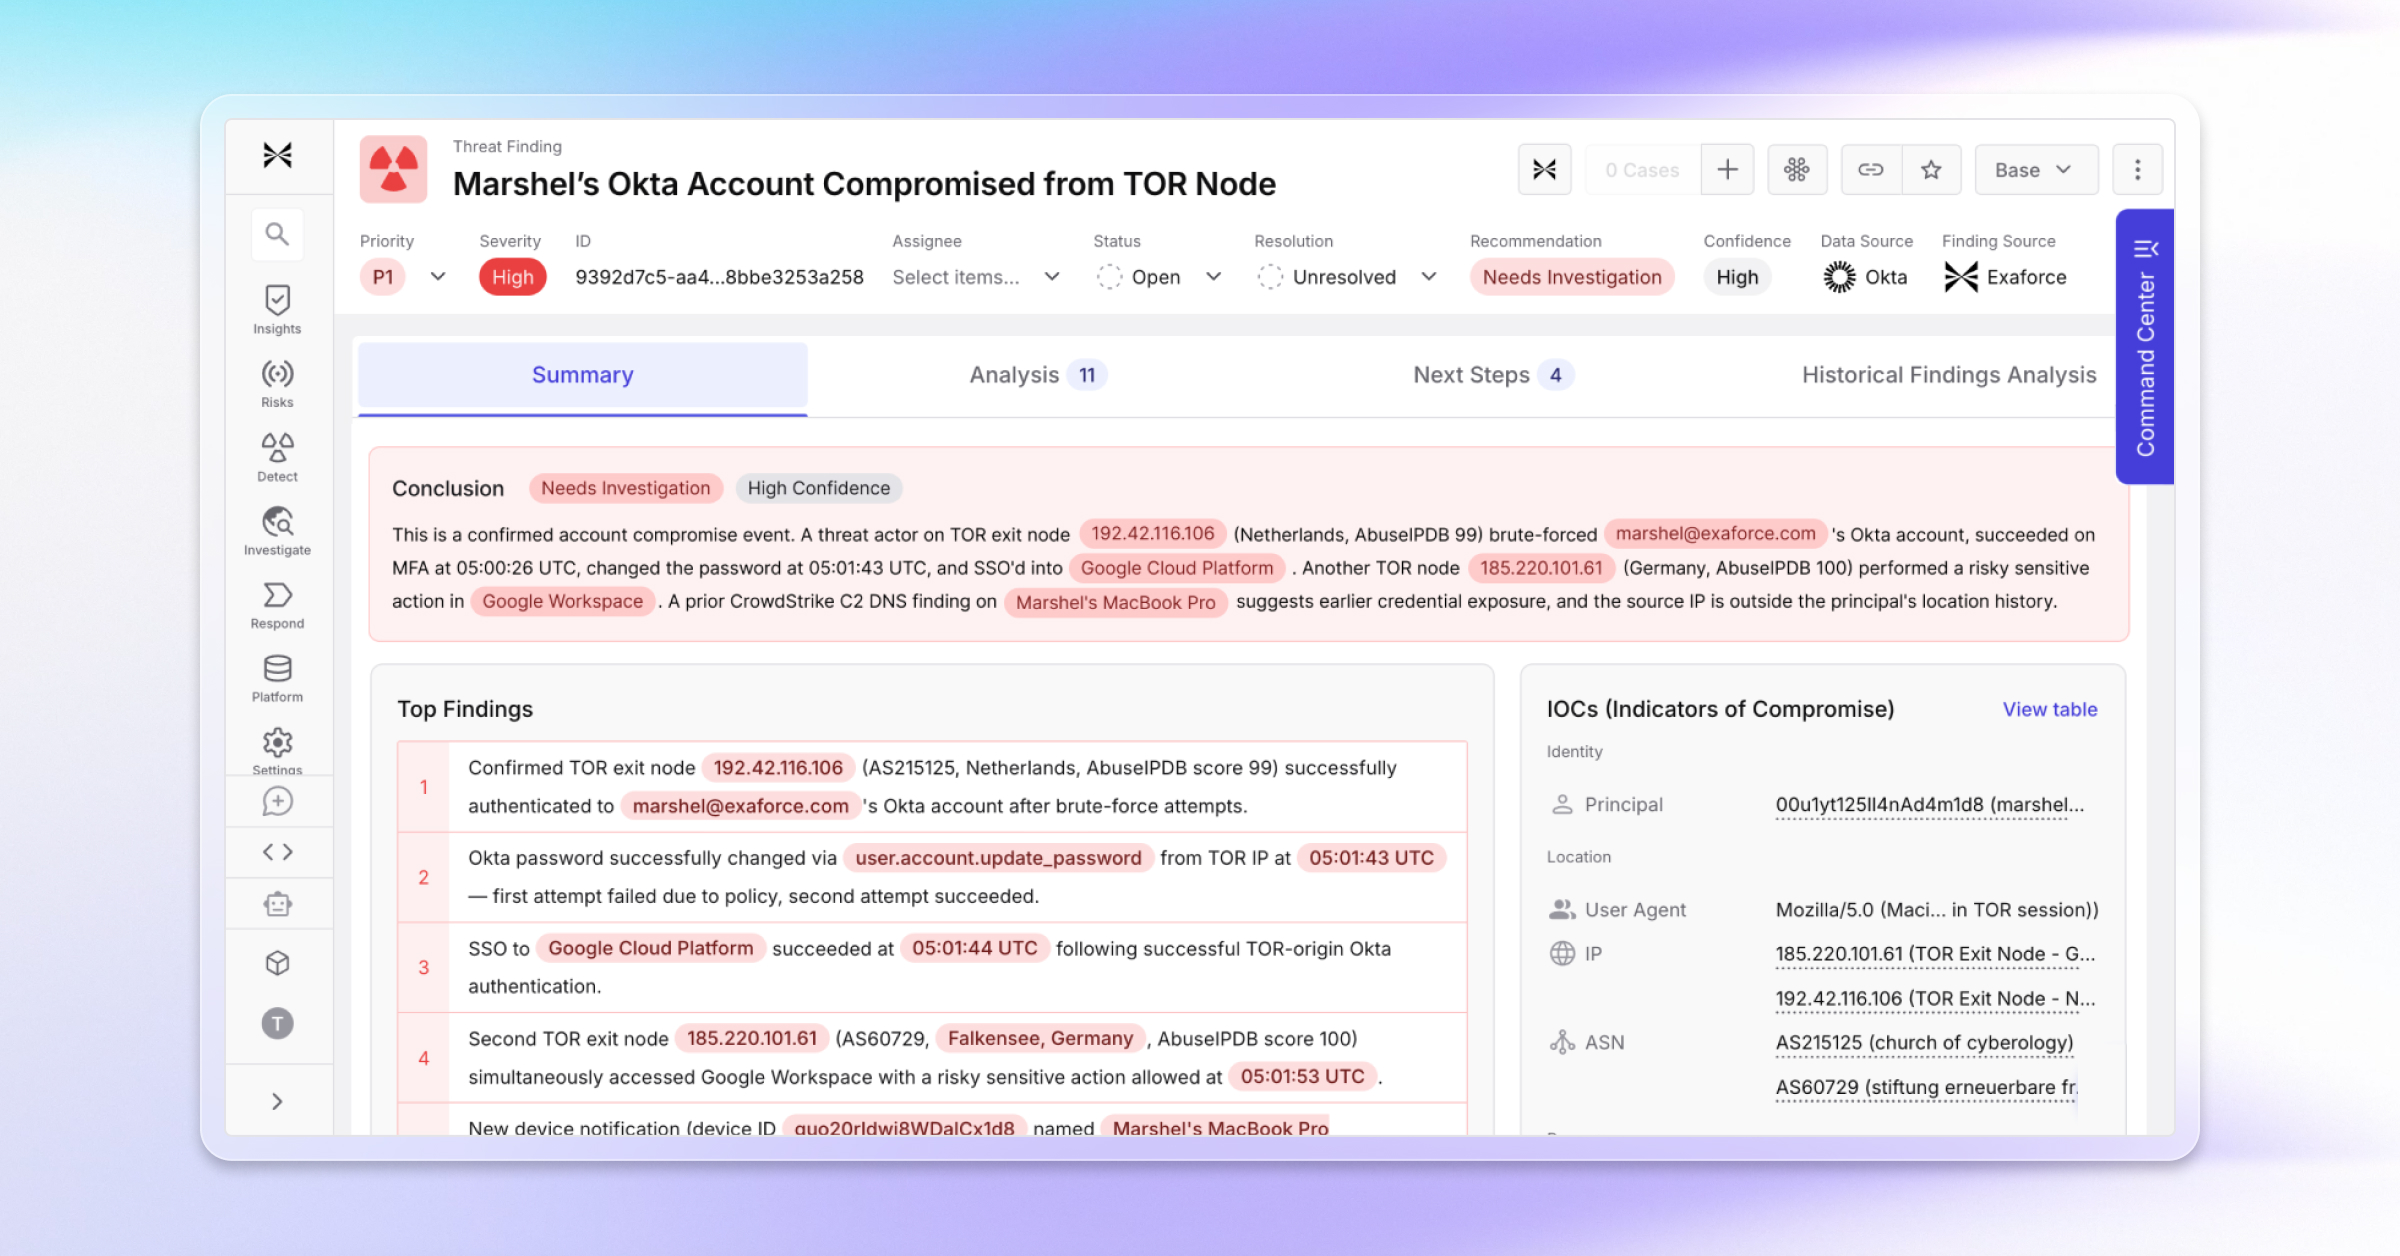2400x1256 pixels.
Task: Open the Assignee Select items dropdown
Action: click(976, 277)
